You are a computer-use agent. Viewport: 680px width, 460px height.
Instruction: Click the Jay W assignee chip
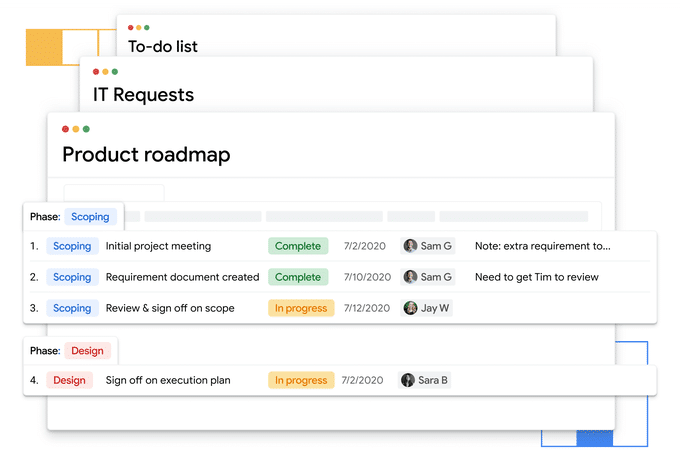(x=426, y=308)
